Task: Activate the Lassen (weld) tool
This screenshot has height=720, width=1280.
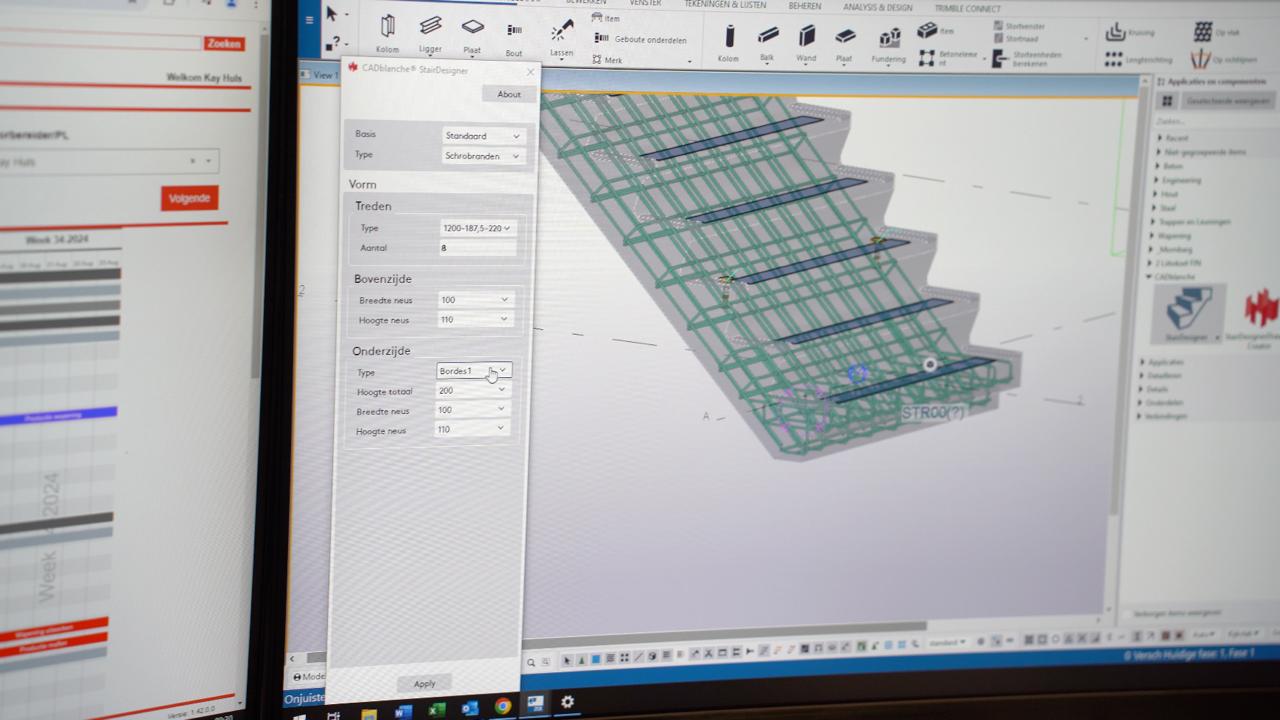Action: pyautogui.click(x=562, y=35)
